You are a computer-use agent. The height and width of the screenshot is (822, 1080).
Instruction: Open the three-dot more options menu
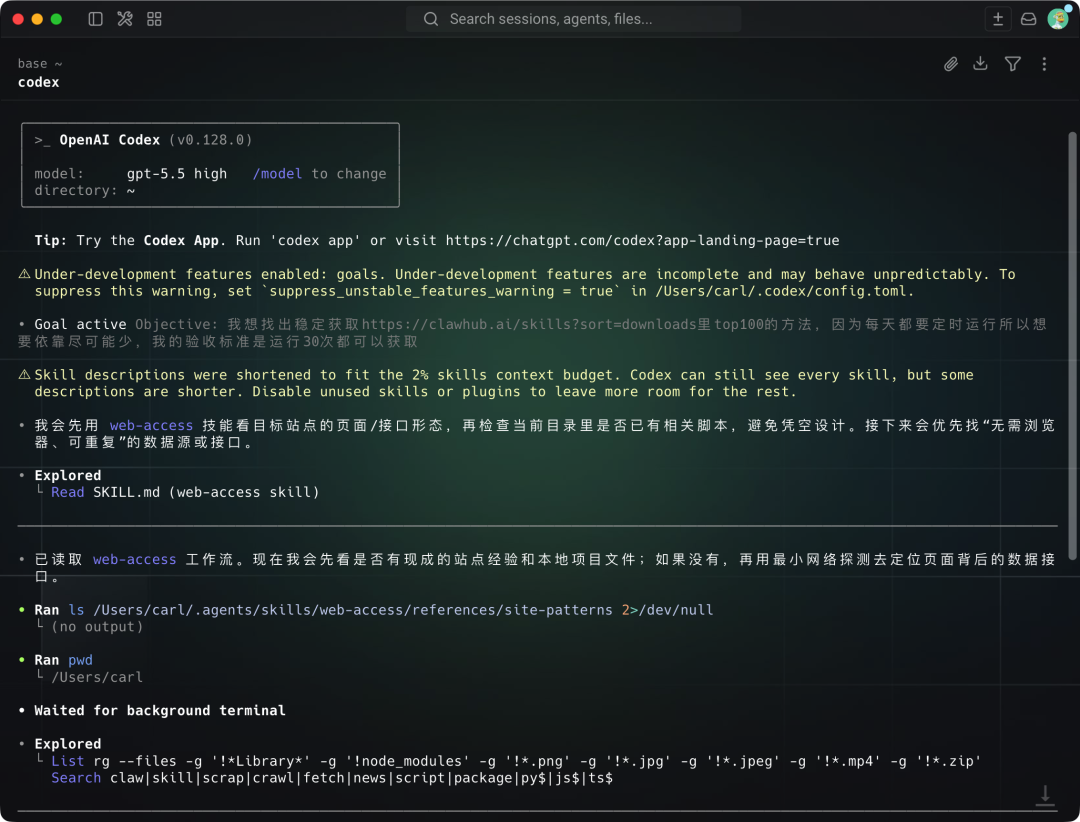(1044, 64)
